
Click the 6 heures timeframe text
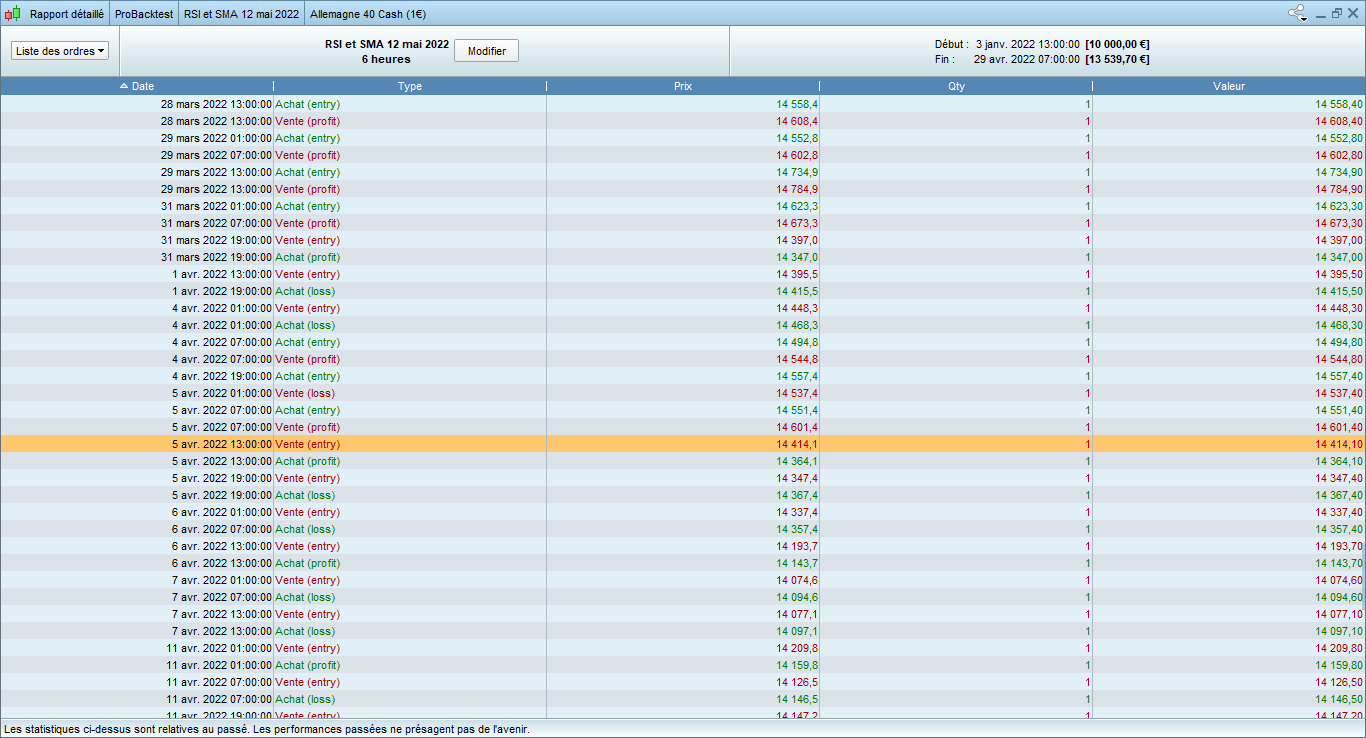tap(386, 59)
